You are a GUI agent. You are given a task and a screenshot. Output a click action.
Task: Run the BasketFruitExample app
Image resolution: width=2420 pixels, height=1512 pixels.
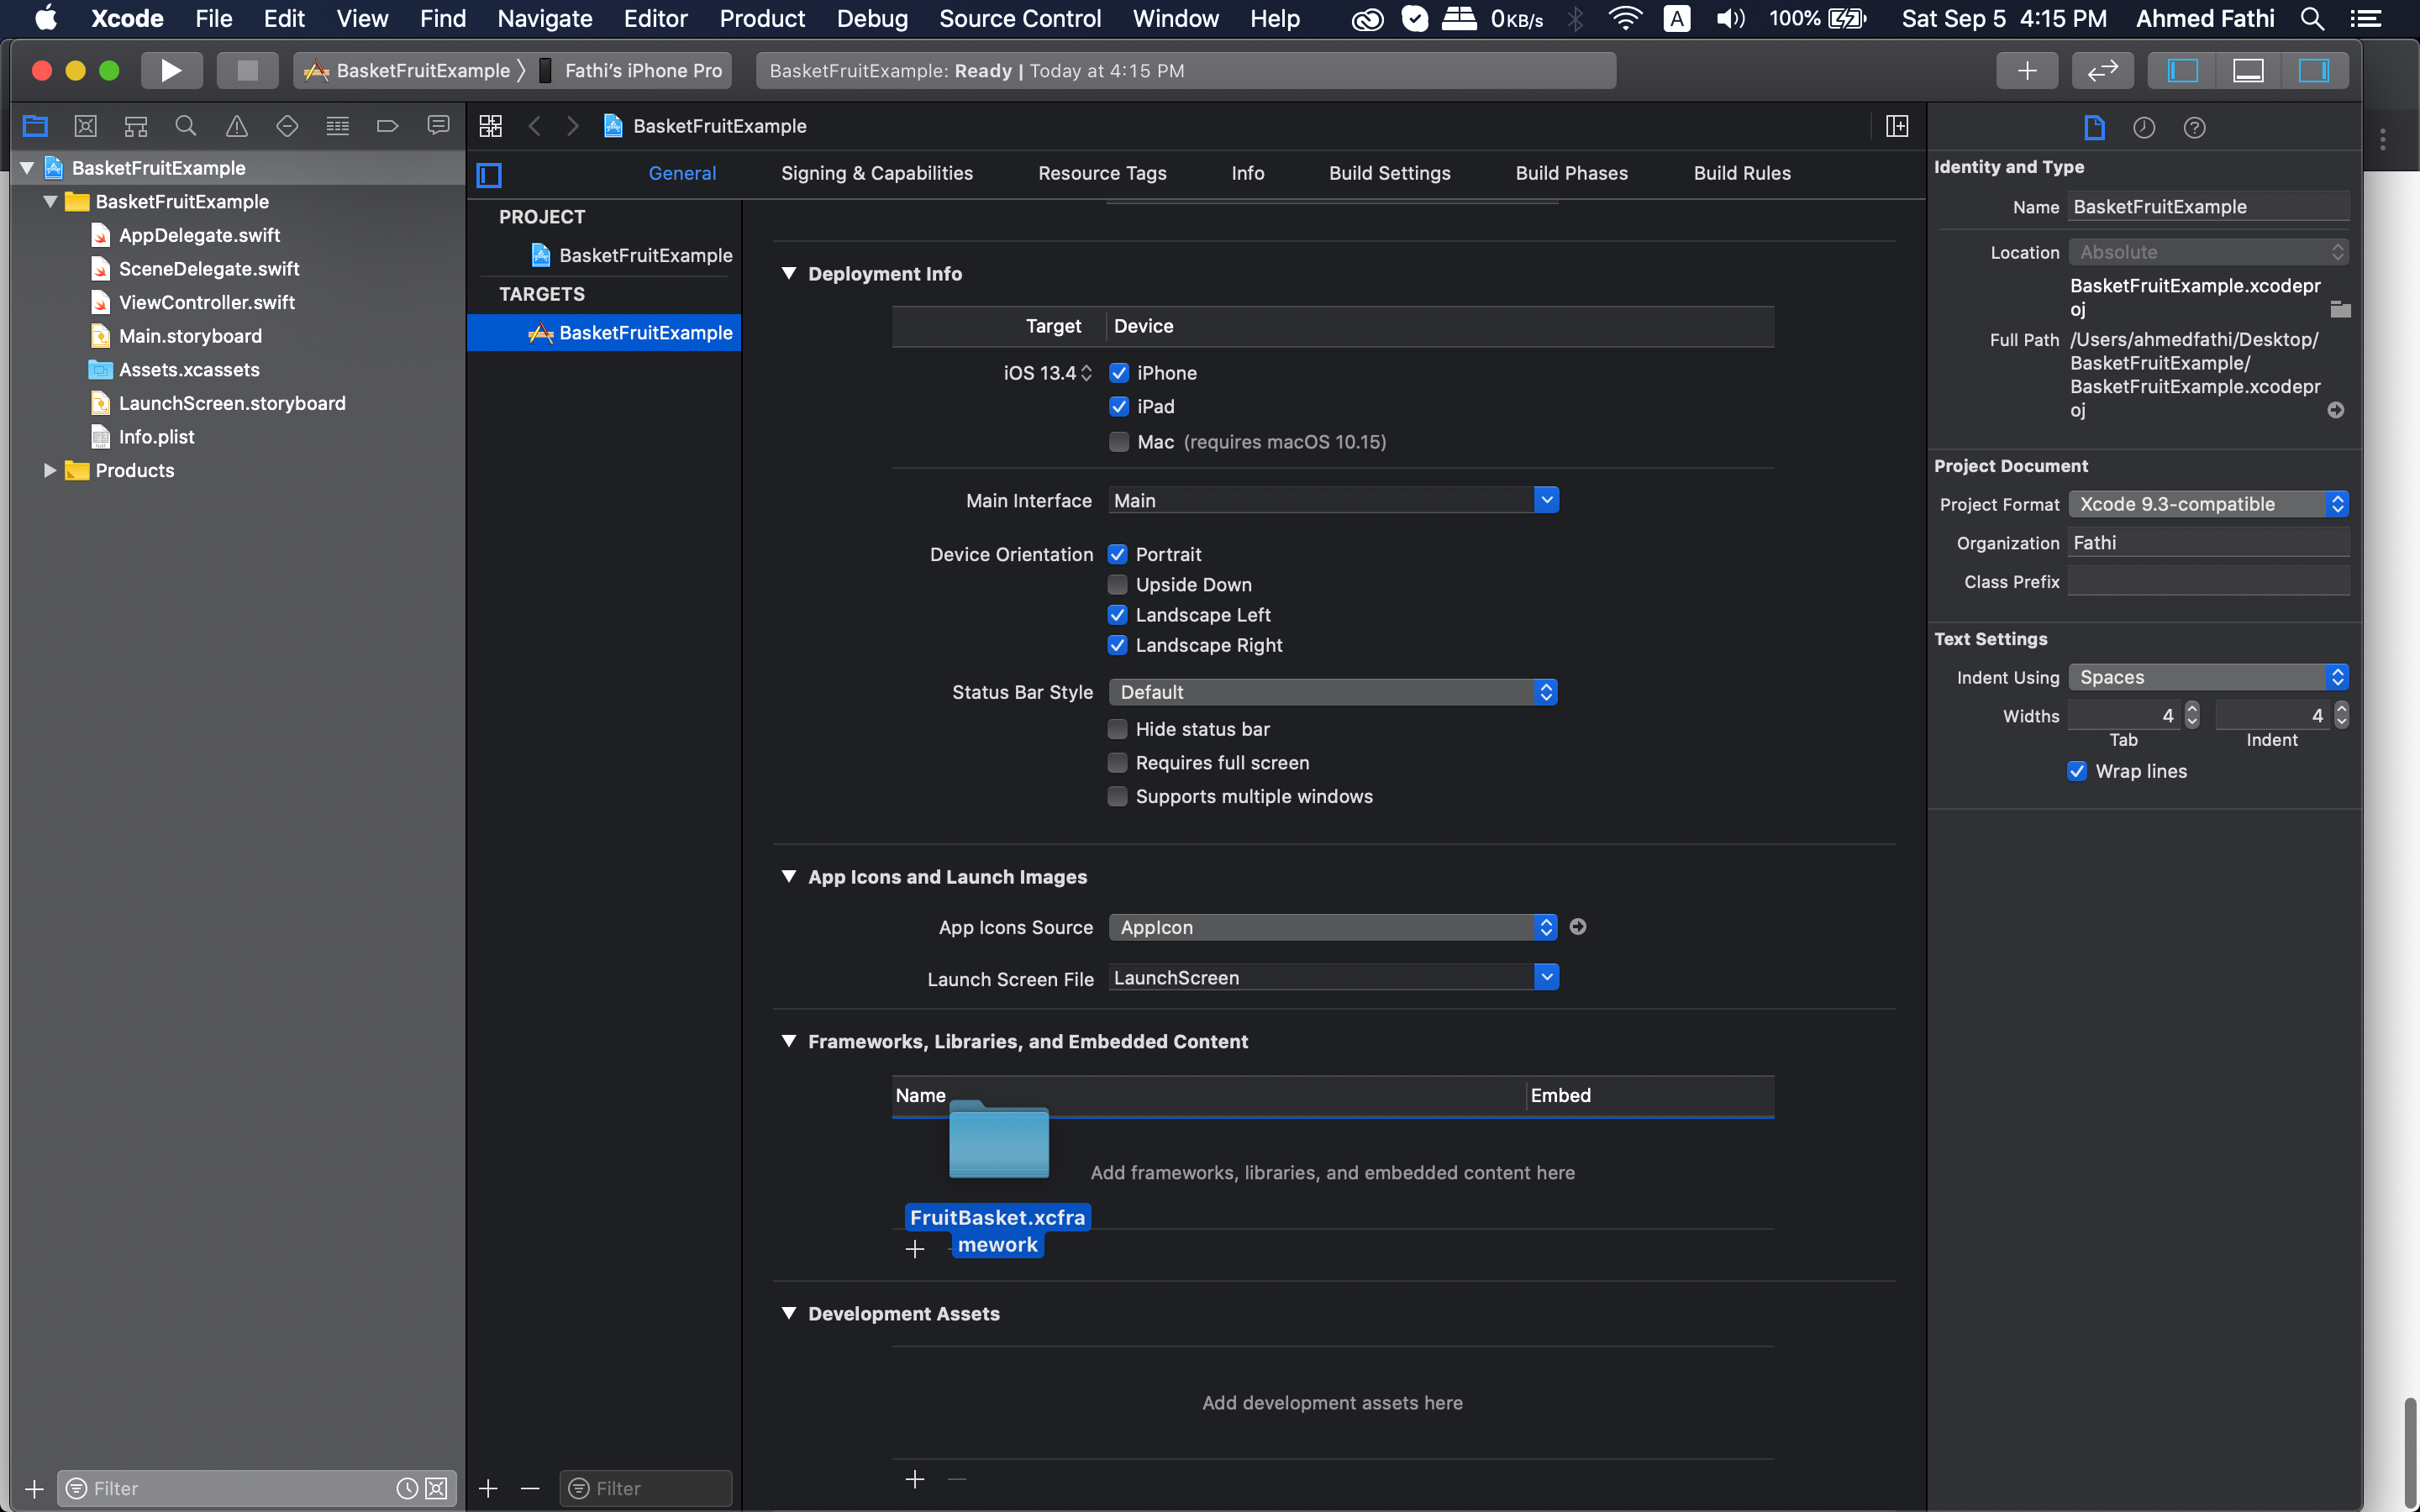tap(171, 70)
